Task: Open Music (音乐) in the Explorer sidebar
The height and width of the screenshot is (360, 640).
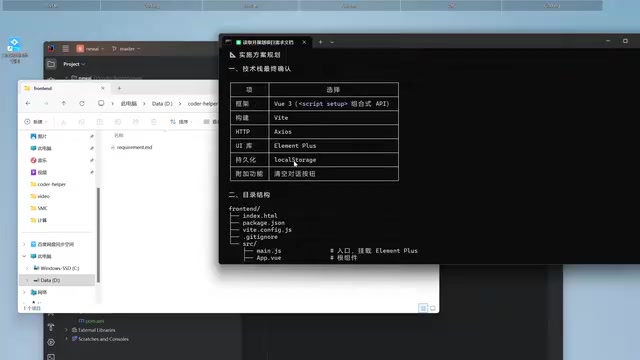Action: pyautogui.click(x=39, y=160)
